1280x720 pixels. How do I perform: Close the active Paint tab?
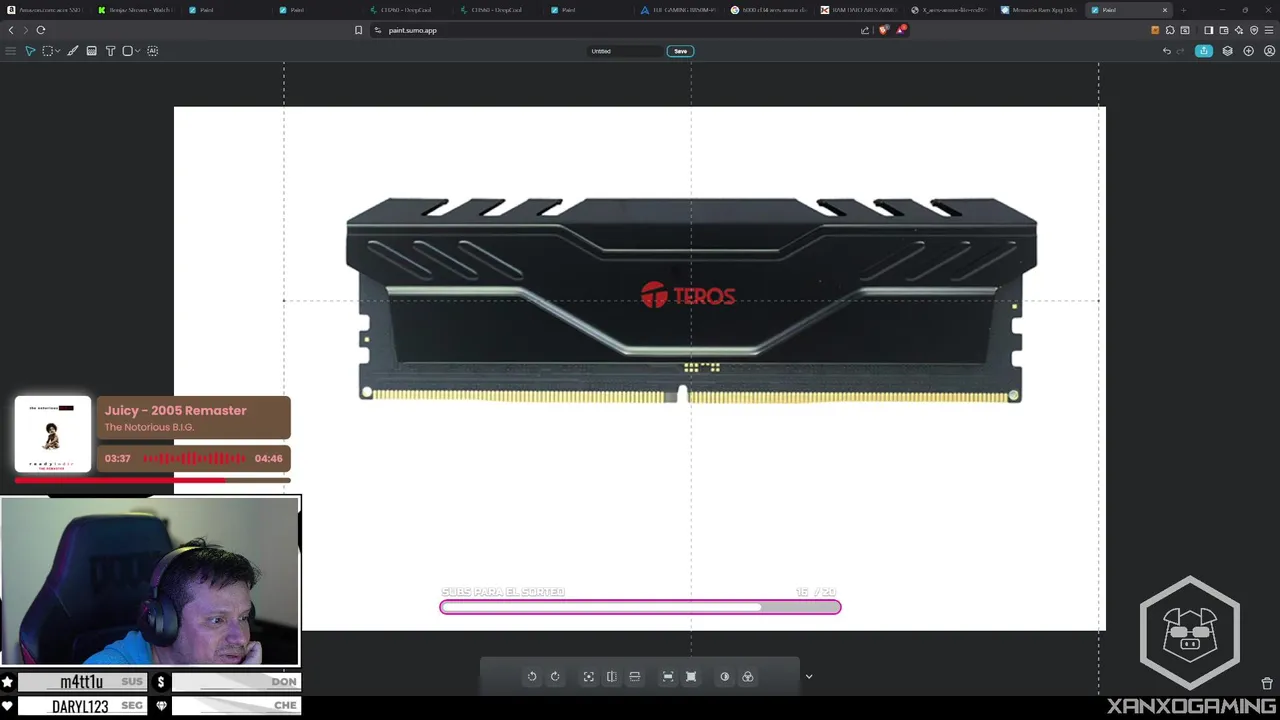1164,10
